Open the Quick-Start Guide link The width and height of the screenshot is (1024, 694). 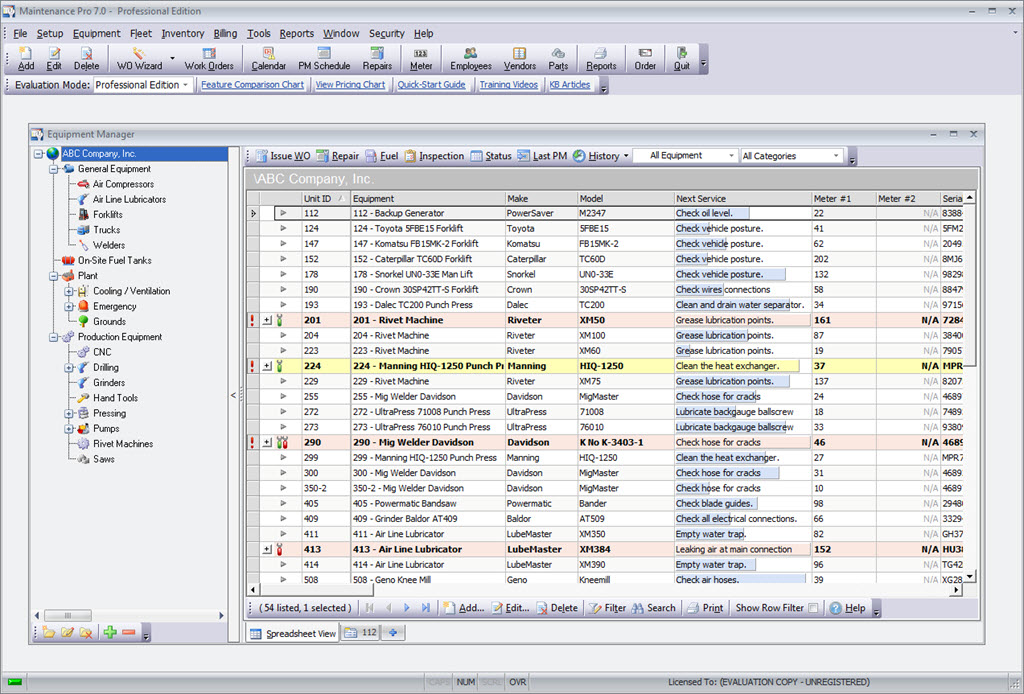click(x=431, y=85)
